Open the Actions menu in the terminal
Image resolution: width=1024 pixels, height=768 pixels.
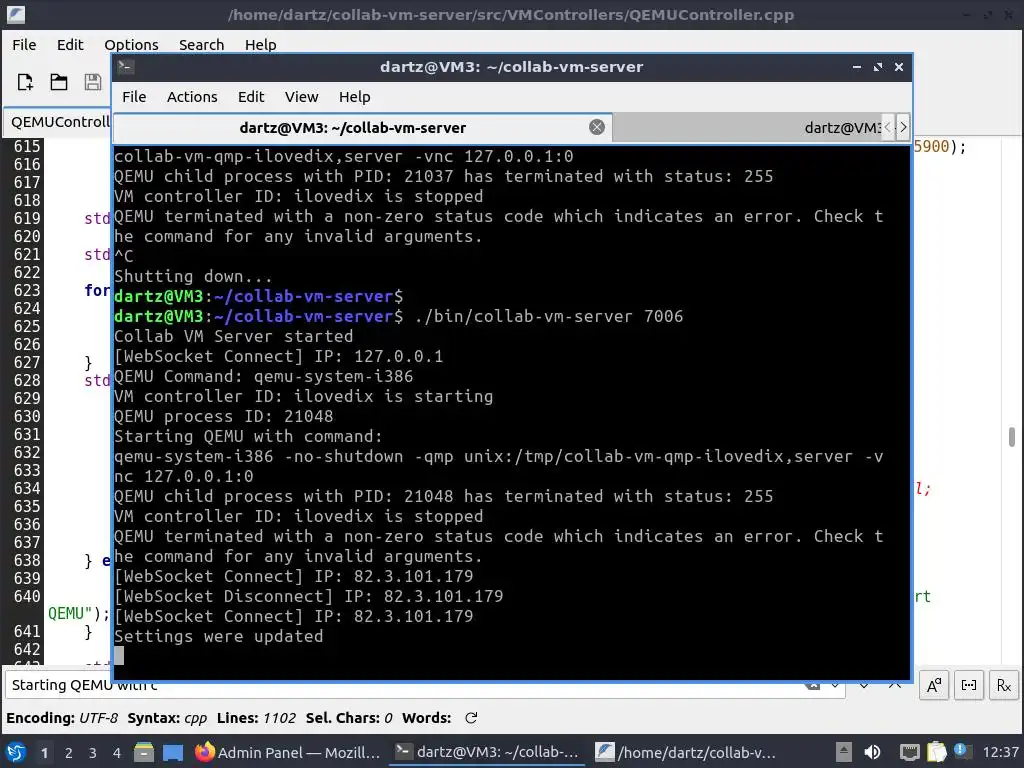pyautogui.click(x=192, y=97)
